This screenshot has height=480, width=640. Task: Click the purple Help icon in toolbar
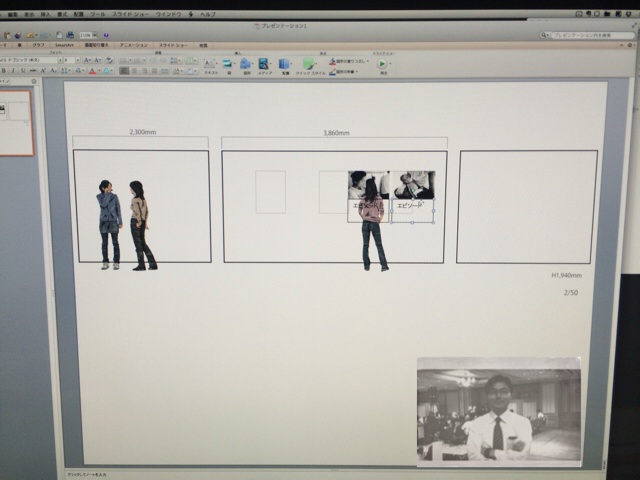coord(107,35)
